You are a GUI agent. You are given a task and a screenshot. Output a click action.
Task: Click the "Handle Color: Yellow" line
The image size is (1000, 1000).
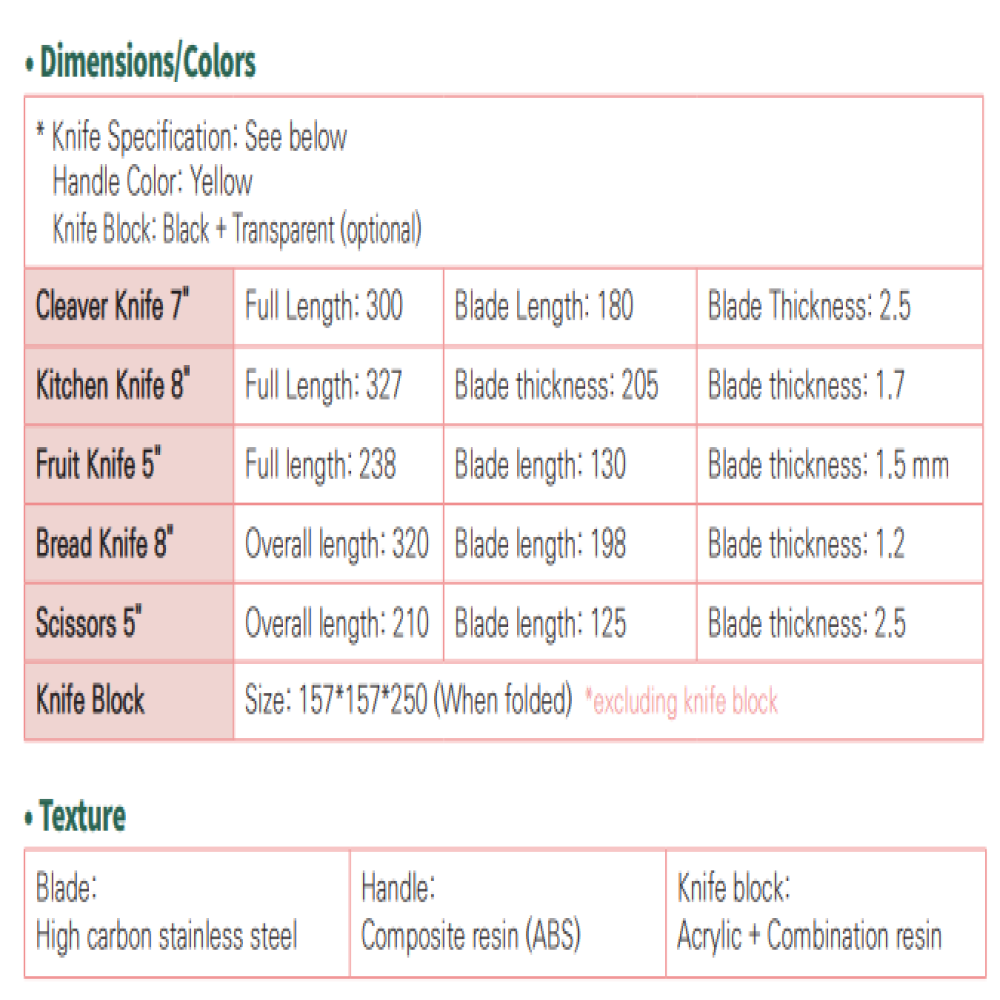(x=152, y=182)
